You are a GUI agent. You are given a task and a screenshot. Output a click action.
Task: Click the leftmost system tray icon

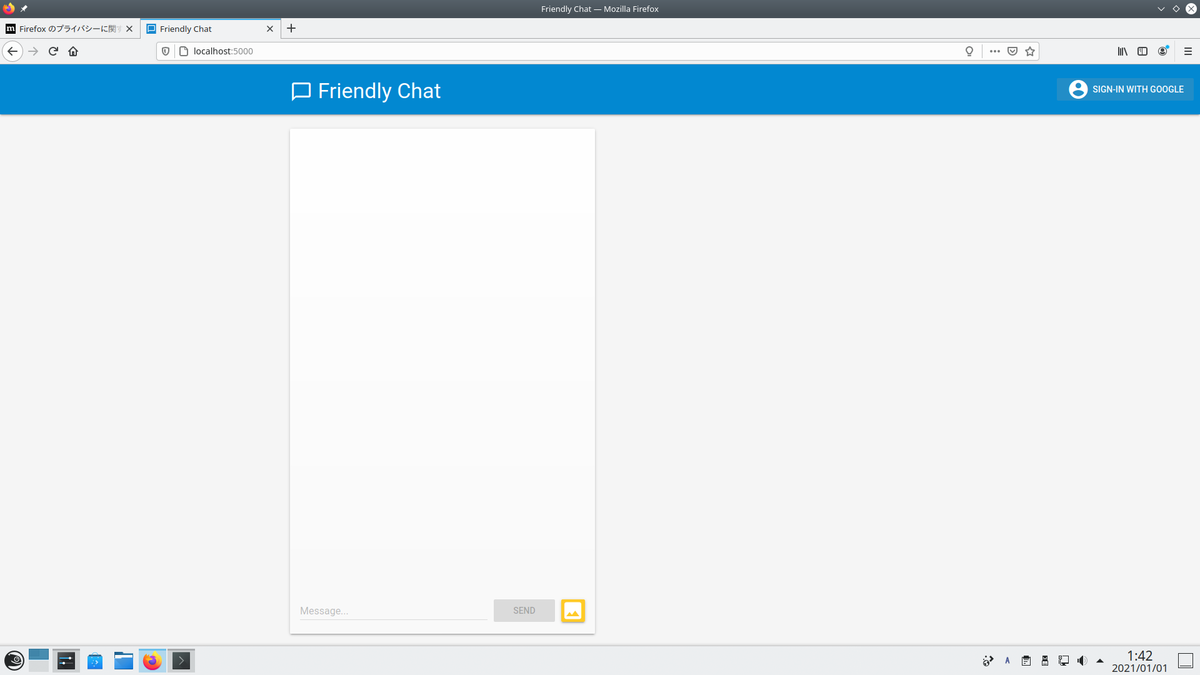coord(988,660)
